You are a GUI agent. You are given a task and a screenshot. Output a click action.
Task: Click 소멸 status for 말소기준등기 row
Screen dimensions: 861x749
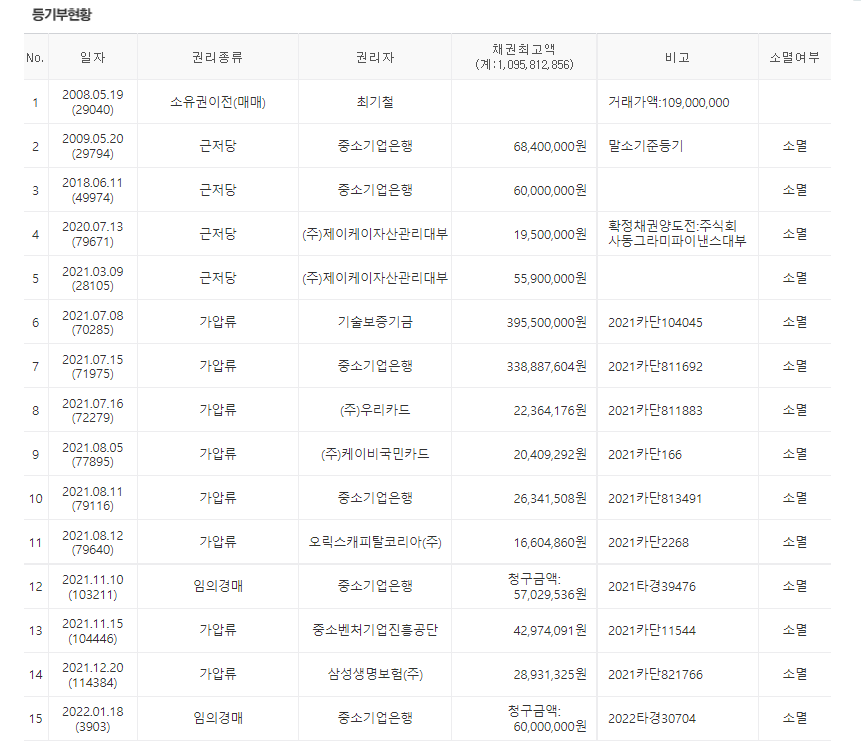794,146
